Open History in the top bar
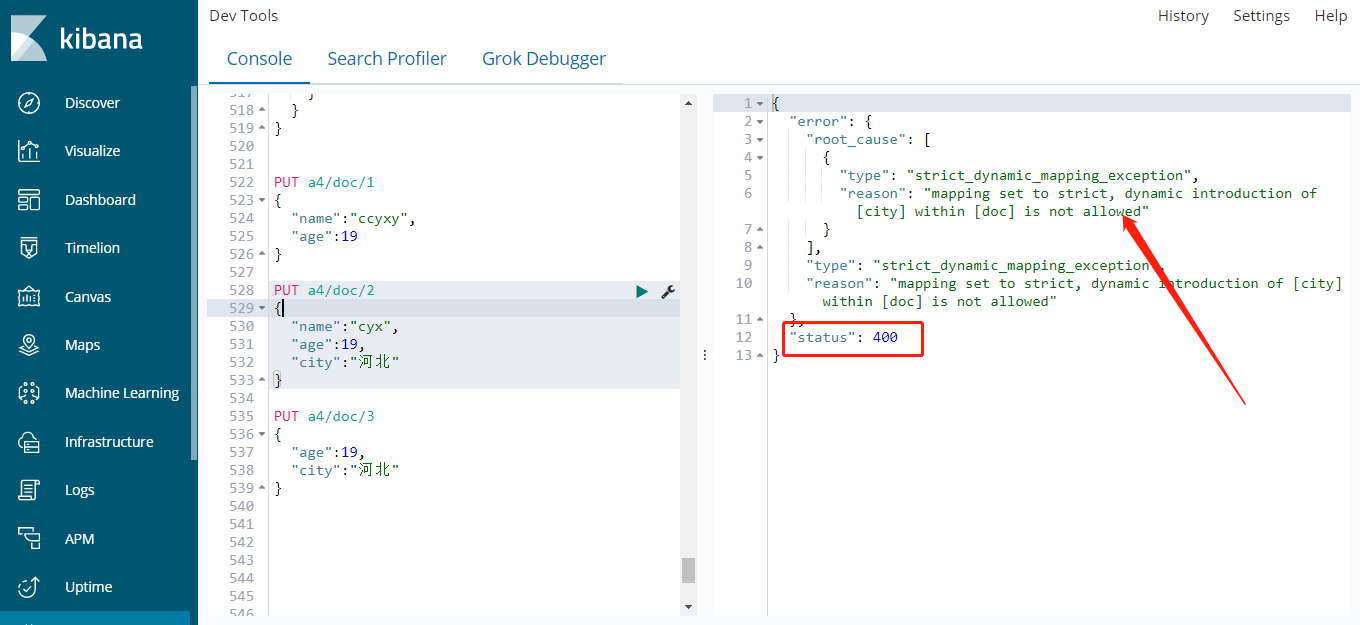Viewport: 1360px width, 625px height. [x=1183, y=16]
